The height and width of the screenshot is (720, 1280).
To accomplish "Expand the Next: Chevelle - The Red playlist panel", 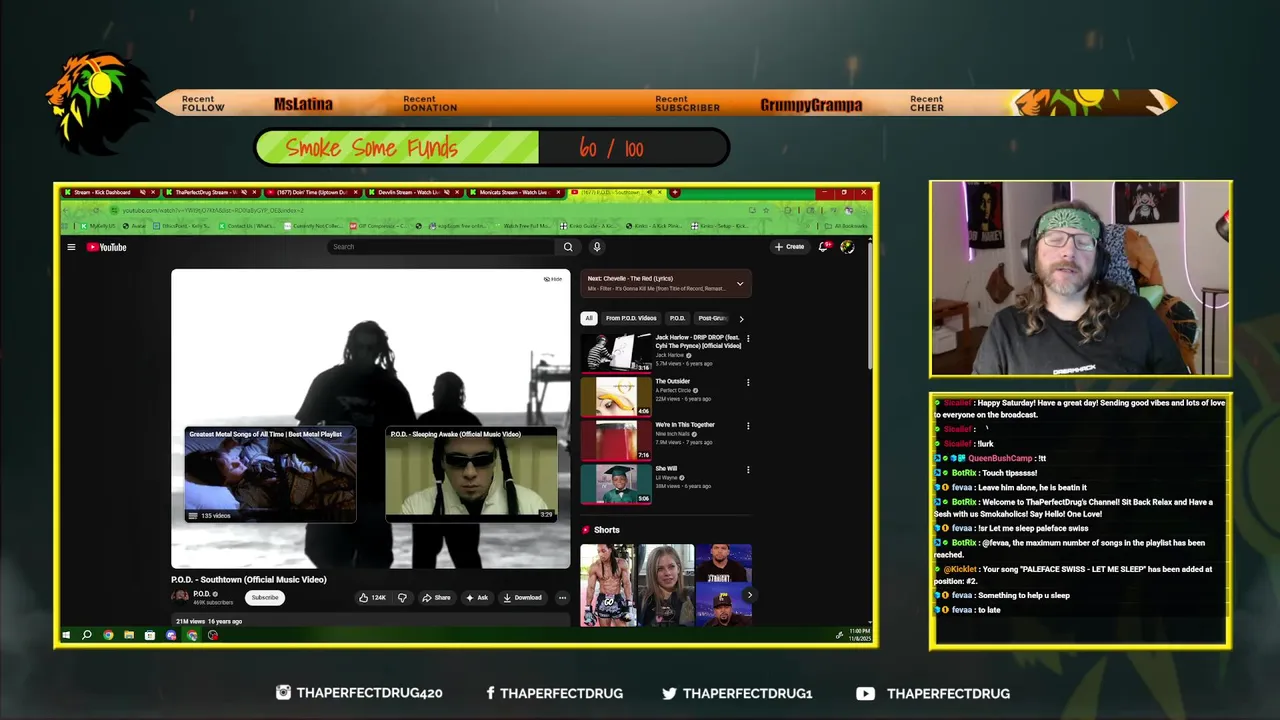I will click(x=740, y=284).
